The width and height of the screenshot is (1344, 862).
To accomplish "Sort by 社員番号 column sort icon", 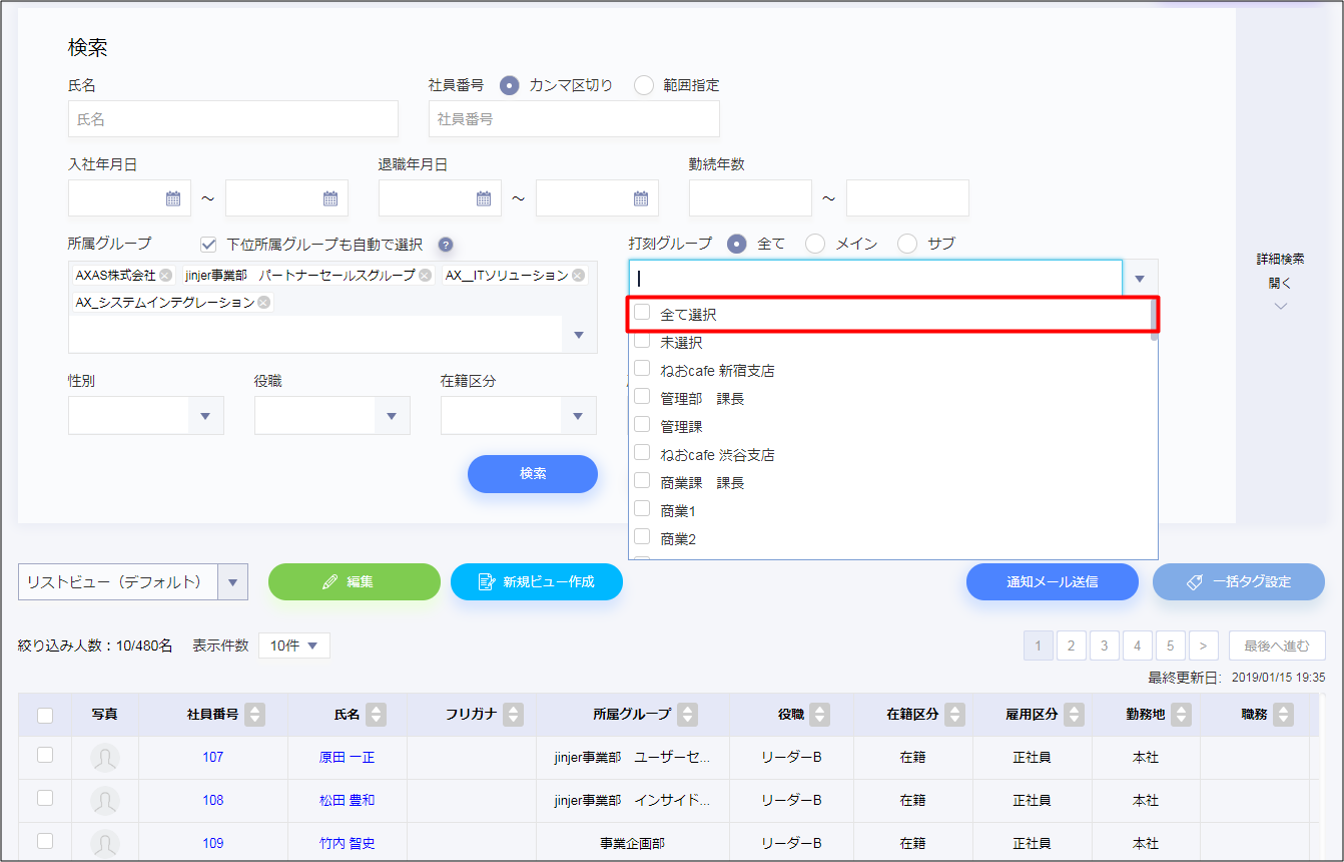I will click(x=255, y=714).
